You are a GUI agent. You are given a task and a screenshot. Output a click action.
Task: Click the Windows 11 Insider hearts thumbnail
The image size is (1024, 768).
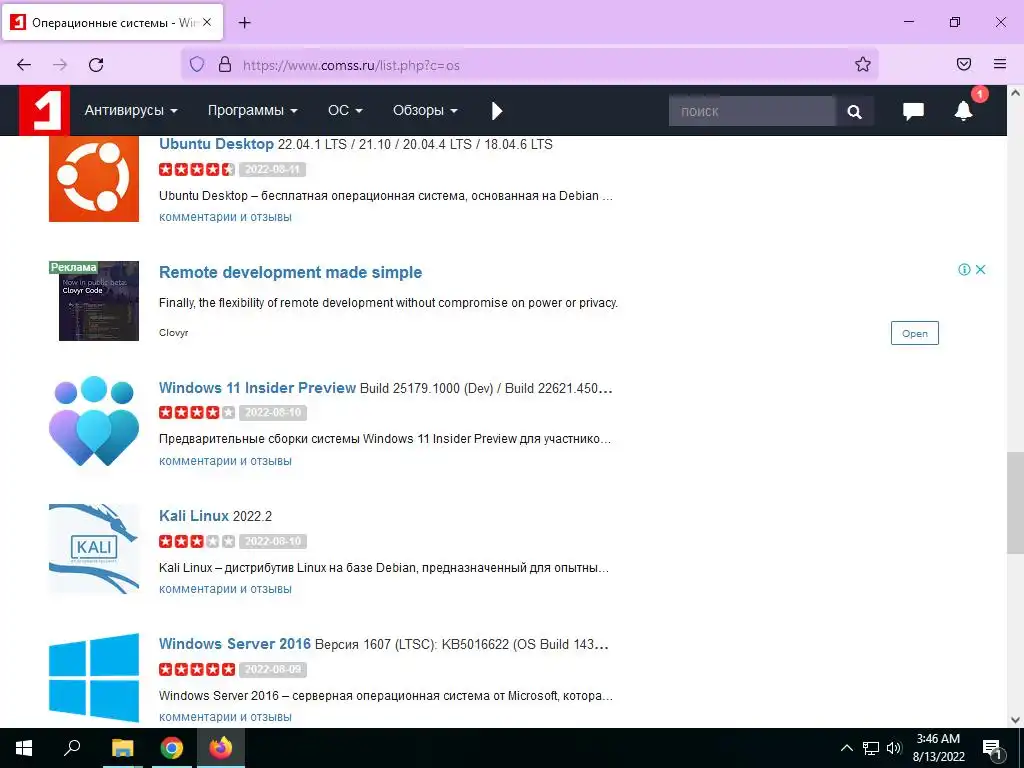[x=94, y=421]
